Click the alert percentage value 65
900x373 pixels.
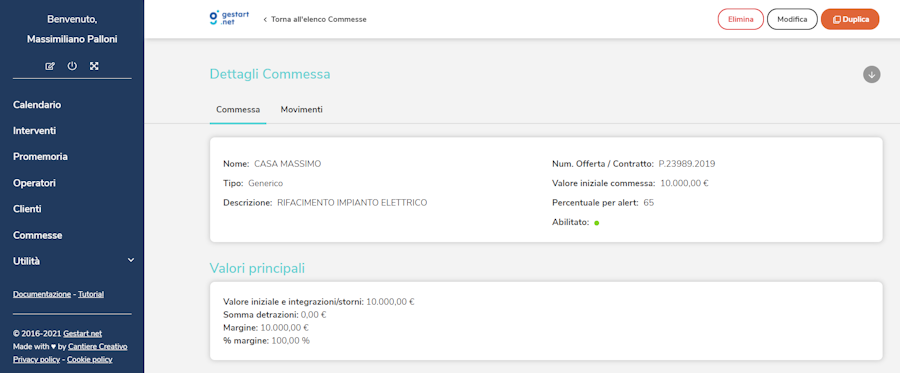(649, 203)
